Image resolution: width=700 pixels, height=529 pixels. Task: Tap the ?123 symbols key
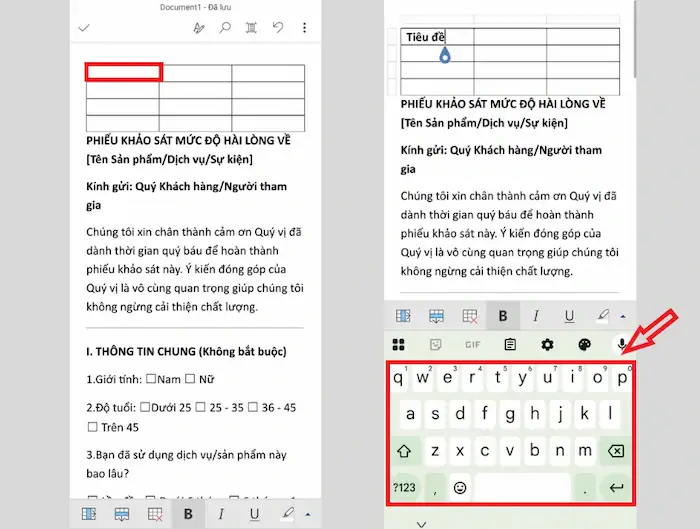[404, 487]
